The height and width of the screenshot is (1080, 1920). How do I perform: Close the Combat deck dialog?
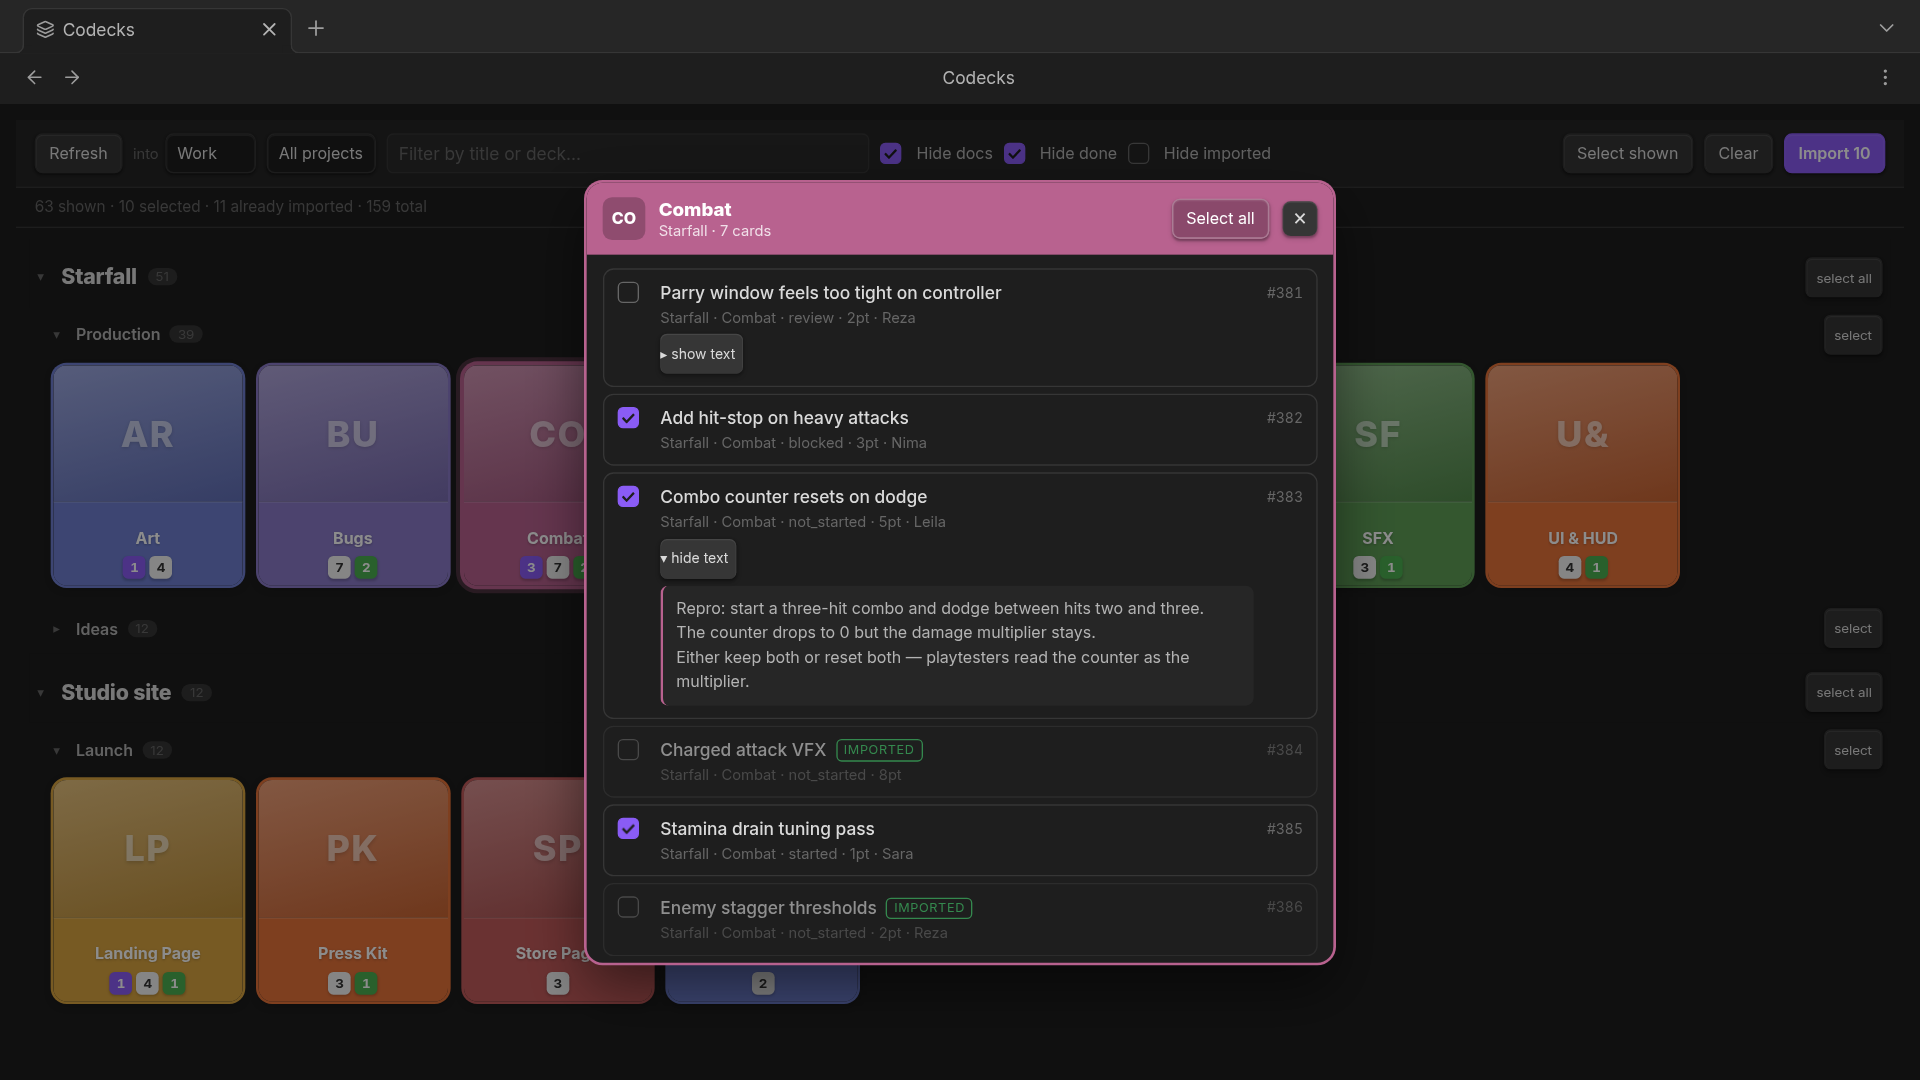[1299, 219]
